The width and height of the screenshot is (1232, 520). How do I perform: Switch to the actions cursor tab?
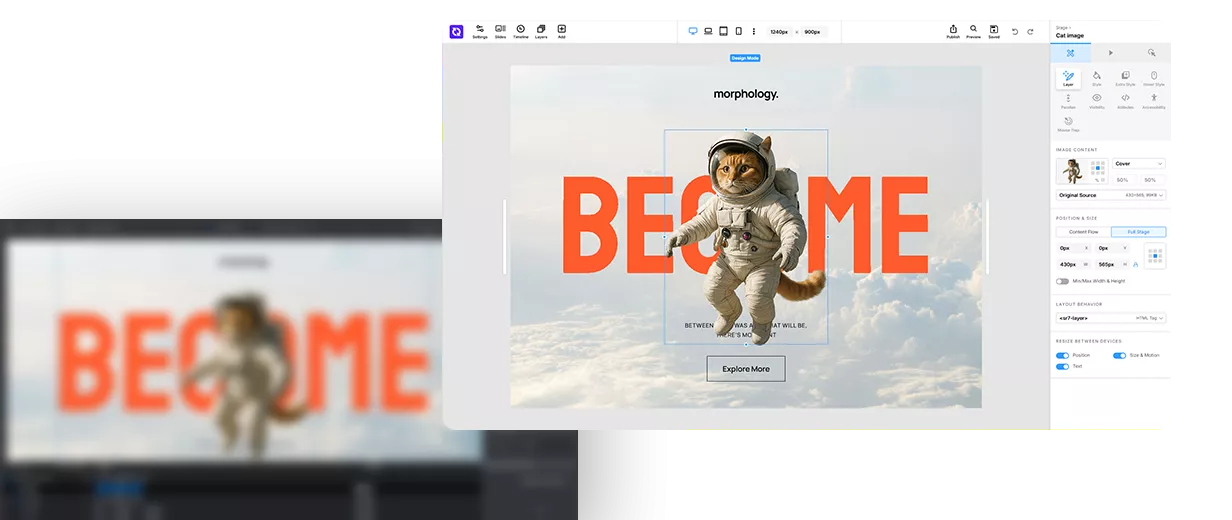tap(1151, 52)
